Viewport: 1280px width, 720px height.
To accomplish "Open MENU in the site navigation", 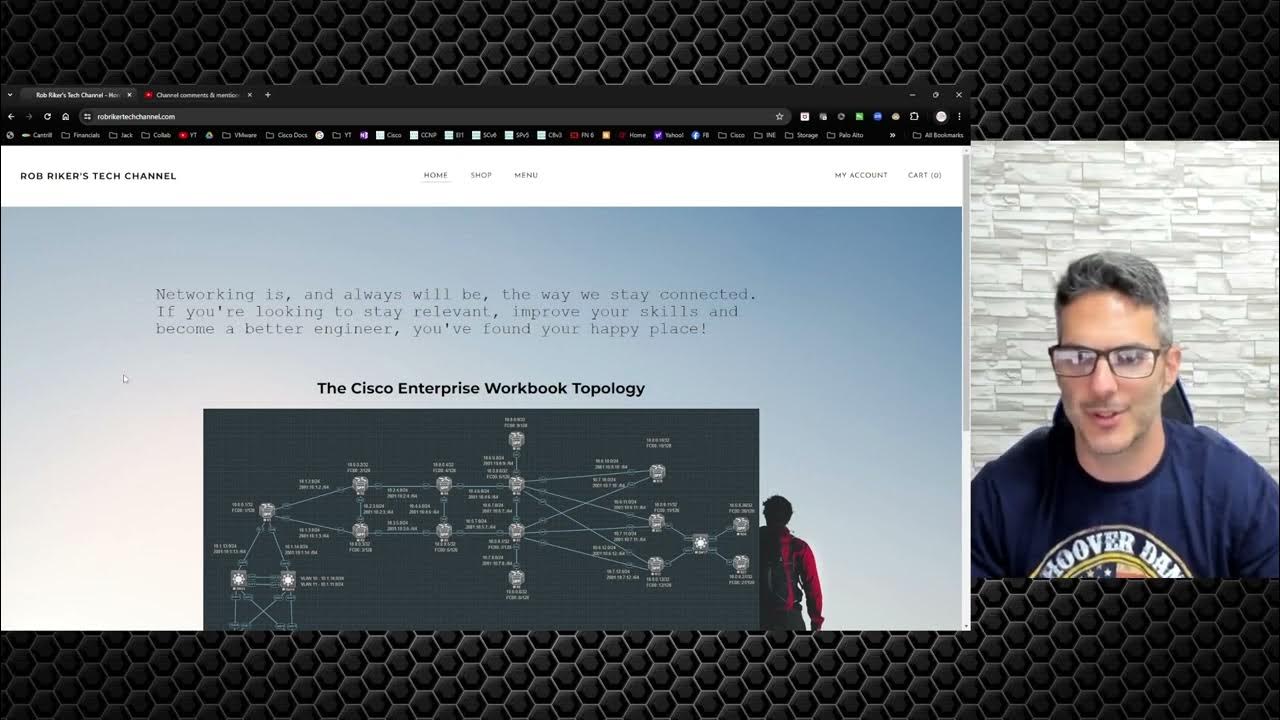I will [526, 175].
